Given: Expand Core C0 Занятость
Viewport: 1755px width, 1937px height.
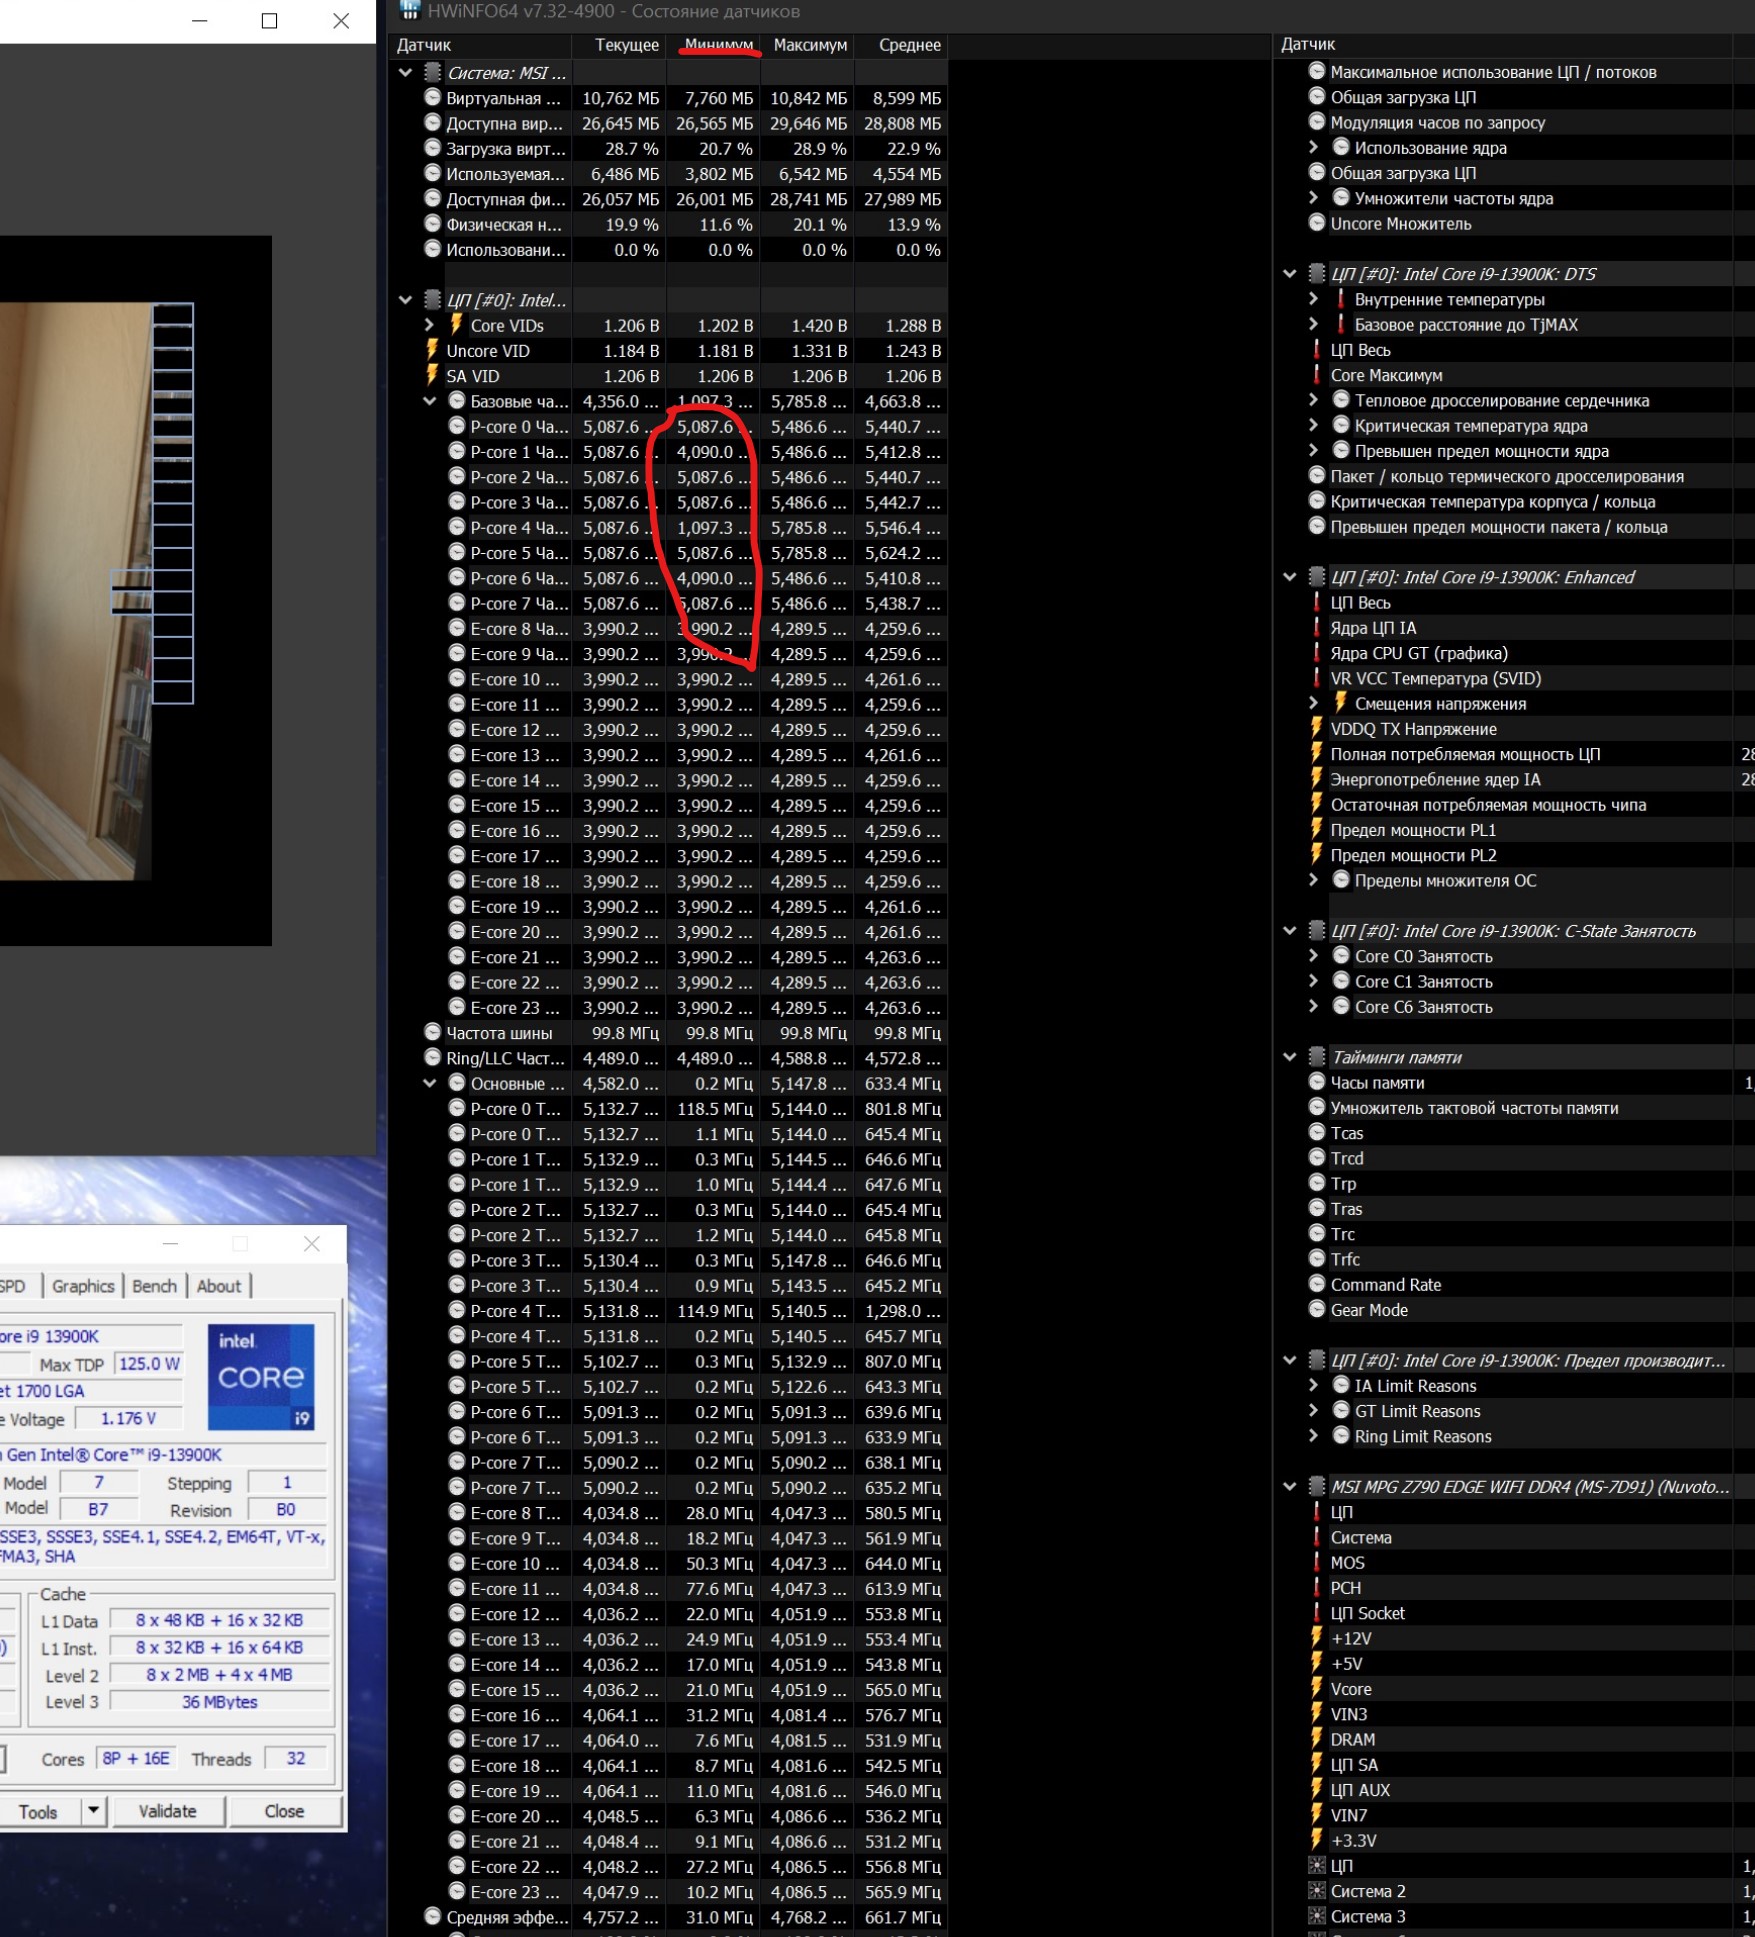Looking at the screenshot, I should point(1313,956).
